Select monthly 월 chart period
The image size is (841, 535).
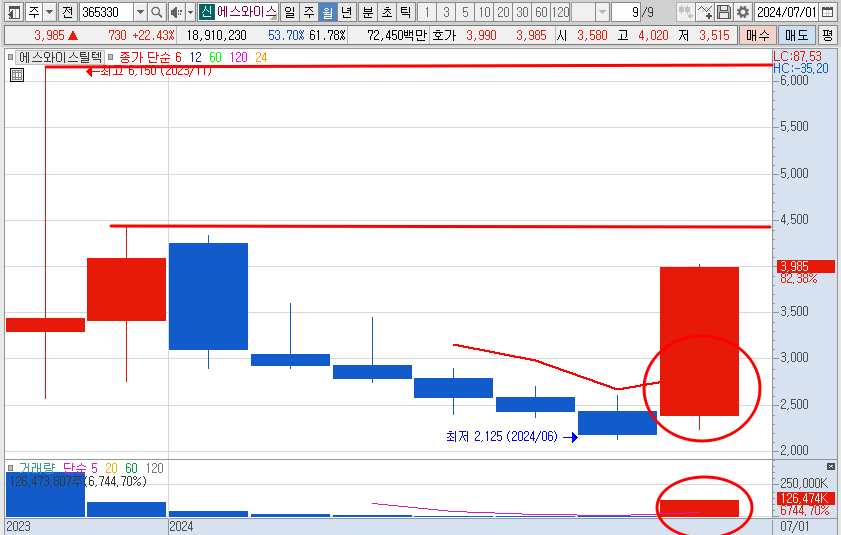tap(328, 12)
